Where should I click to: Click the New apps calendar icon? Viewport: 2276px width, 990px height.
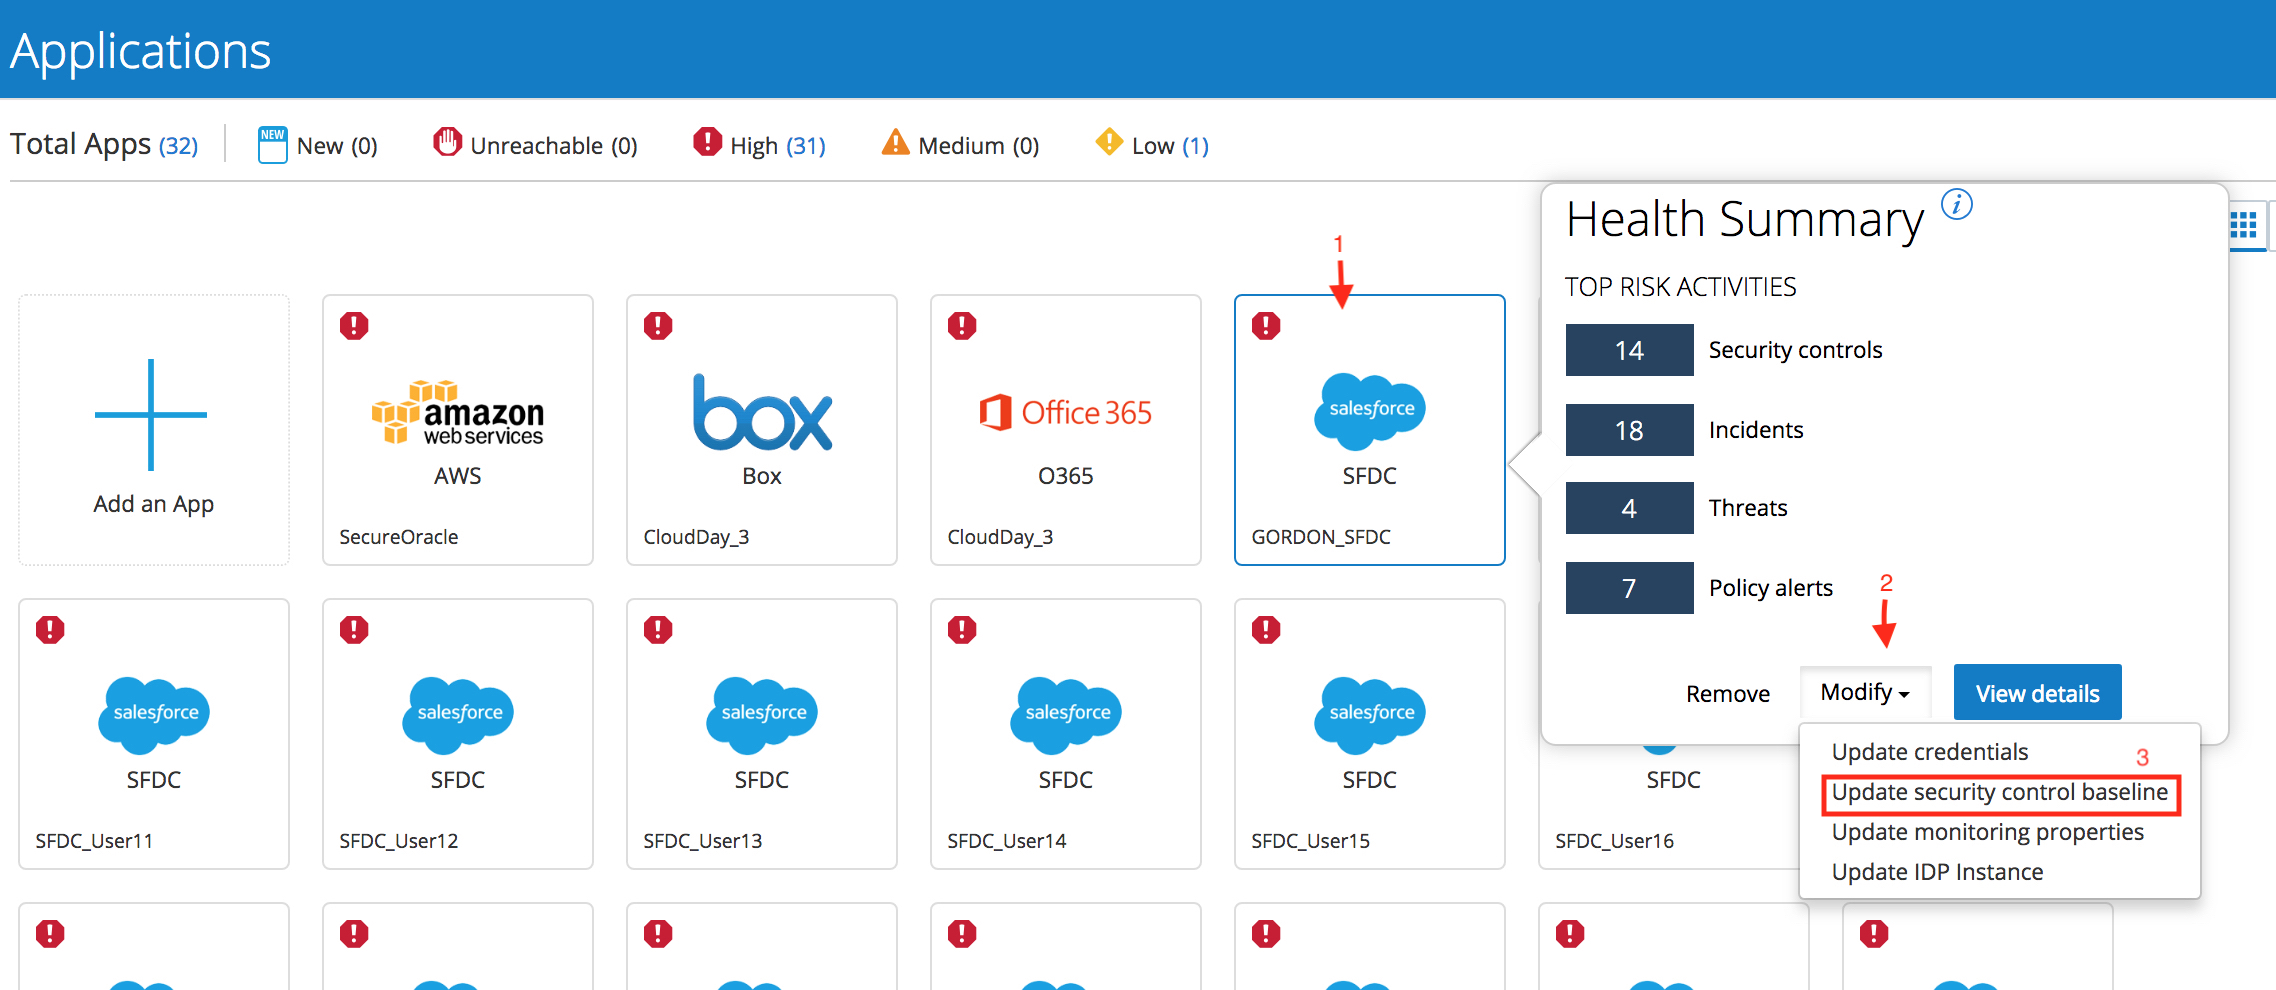pyautogui.click(x=273, y=144)
